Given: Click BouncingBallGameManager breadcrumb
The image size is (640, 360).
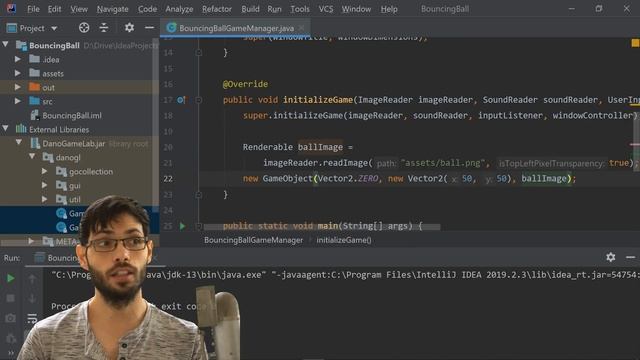Looking at the screenshot, I should coord(253,240).
